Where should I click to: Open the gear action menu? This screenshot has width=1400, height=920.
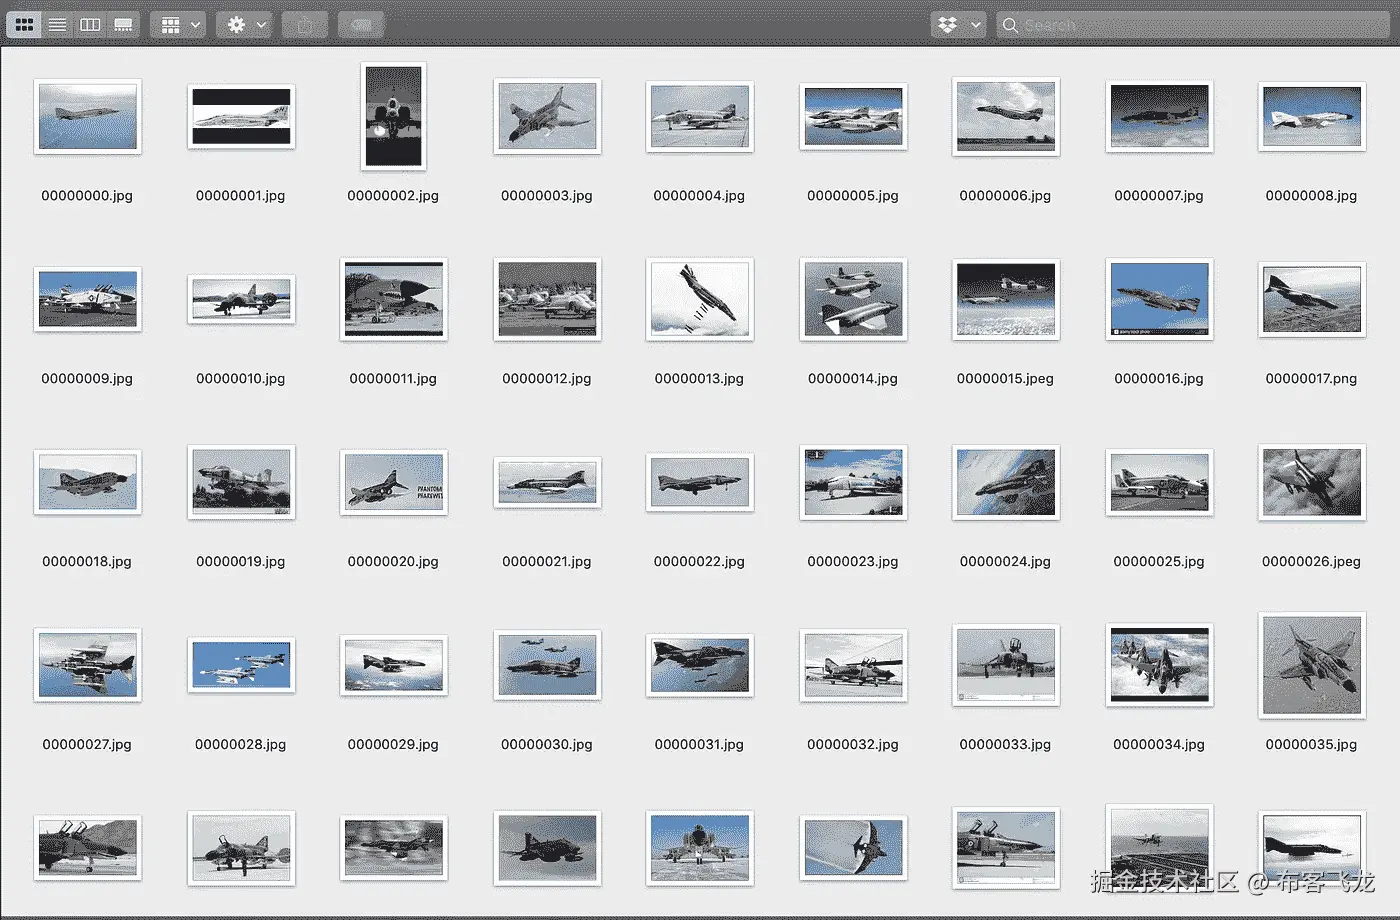pos(245,25)
